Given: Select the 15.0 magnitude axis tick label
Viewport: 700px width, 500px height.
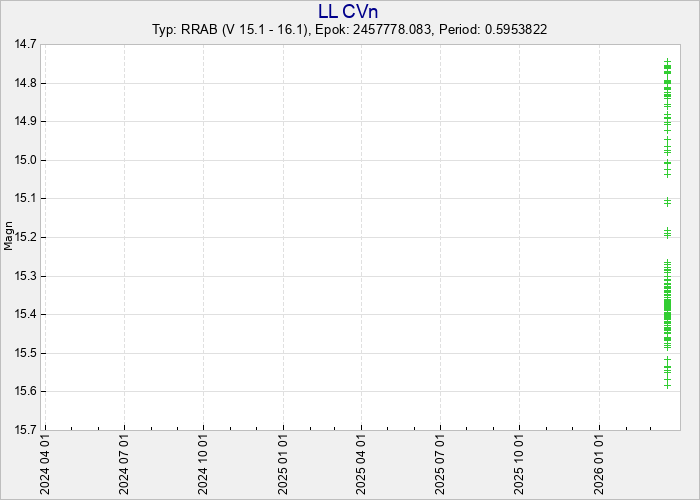Looking at the screenshot, I should click(x=25, y=160).
